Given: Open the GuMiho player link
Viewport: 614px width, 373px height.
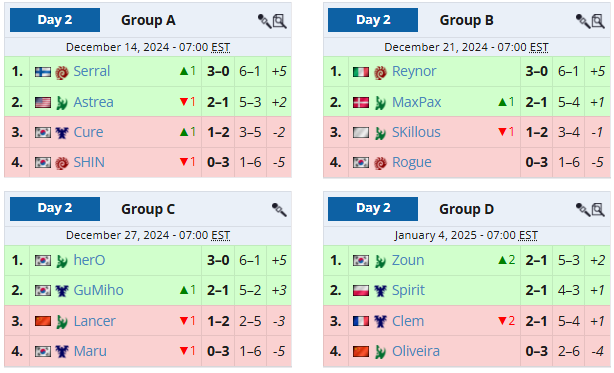Looking at the screenshot, I should (98, 290).
